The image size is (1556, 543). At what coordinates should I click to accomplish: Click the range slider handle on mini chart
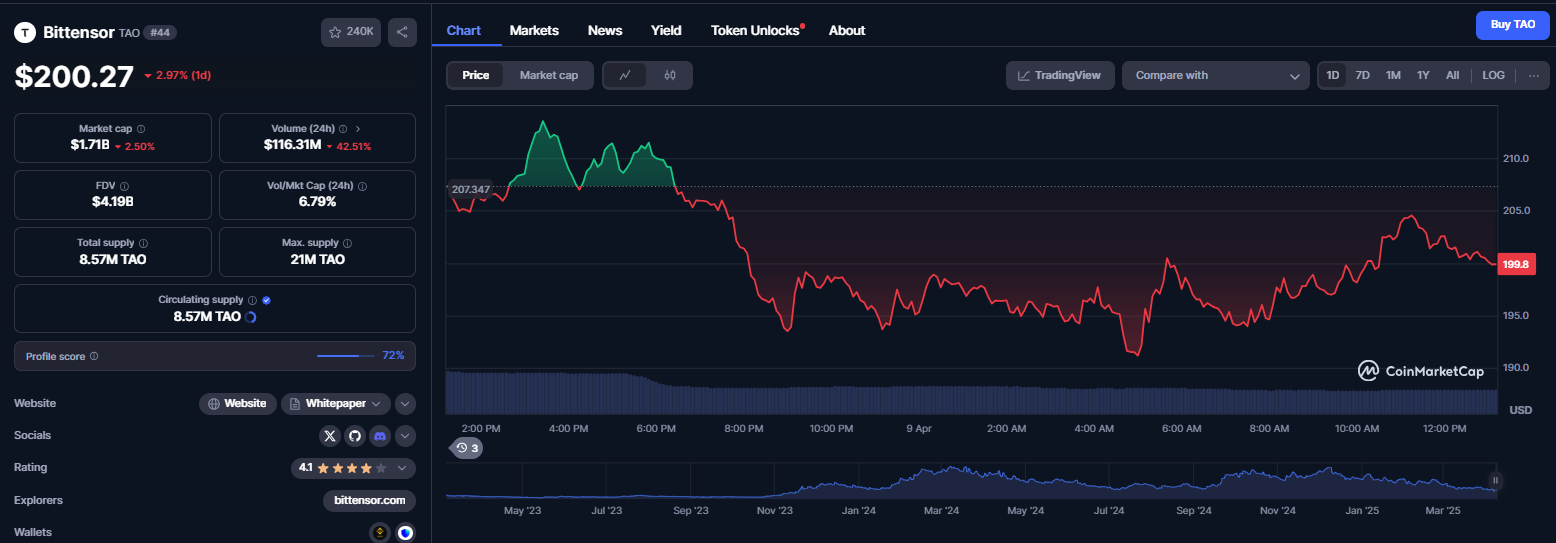1496,481
